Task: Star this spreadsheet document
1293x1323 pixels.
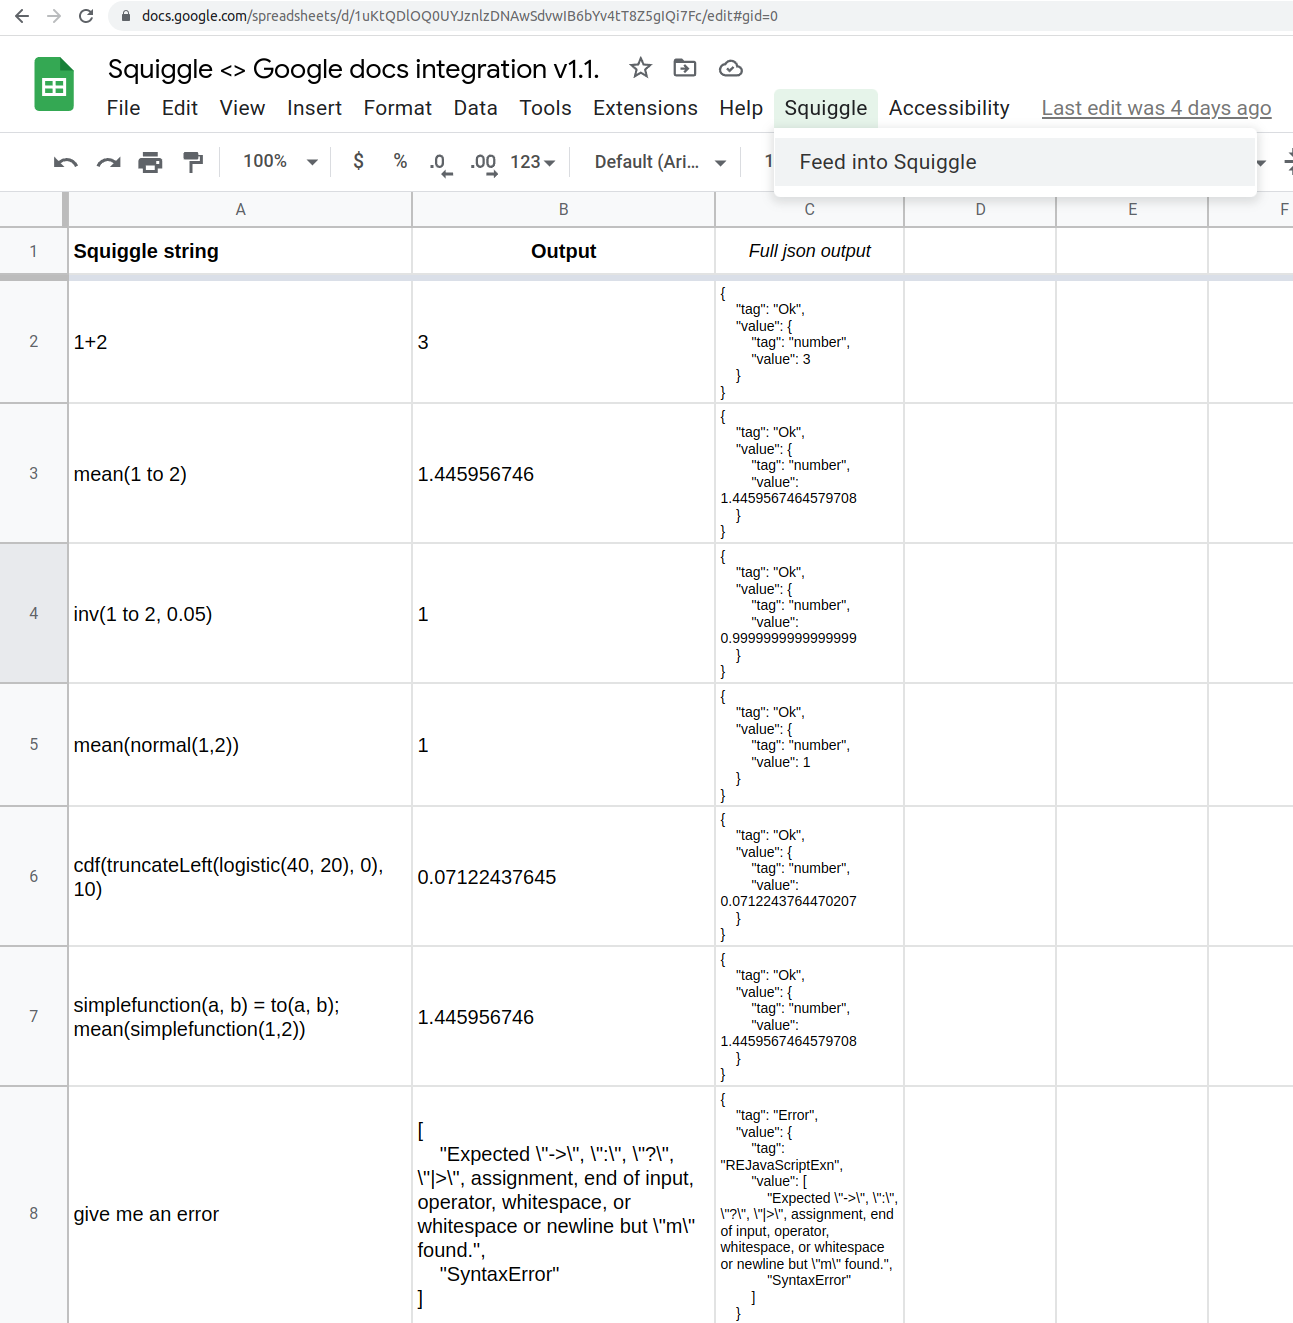Action: pos(640,68)
